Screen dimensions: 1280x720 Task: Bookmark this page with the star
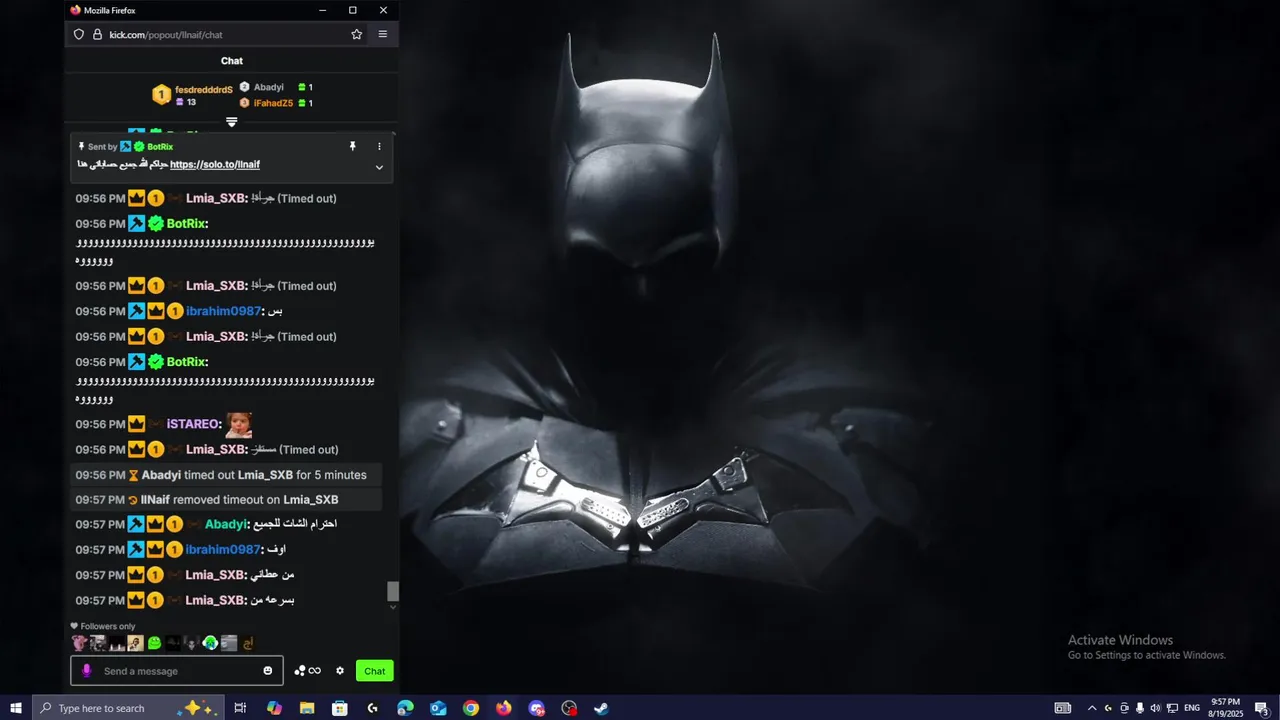tap(357, 34)
